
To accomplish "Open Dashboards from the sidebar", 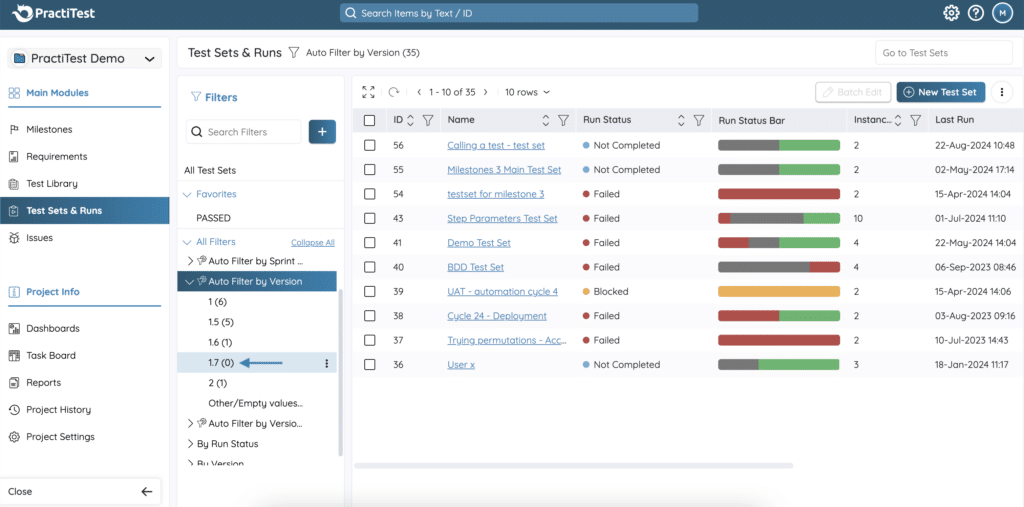I will pyautogui.click(x=53, y=328).
